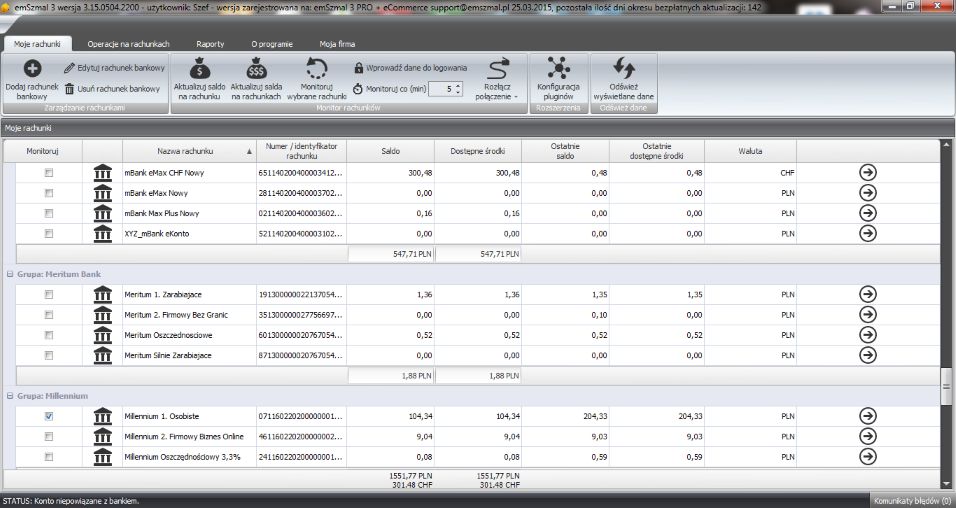Check Monitoruj for Millennium 2. Firmowy Biznes Online
This screenshot has width=956, height=508.
(x=49, y=436)
